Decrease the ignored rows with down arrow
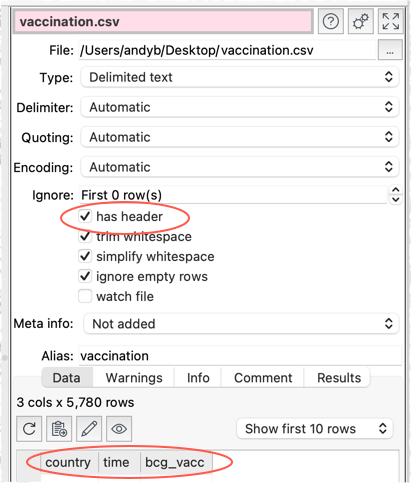 (x=396, y=199)
